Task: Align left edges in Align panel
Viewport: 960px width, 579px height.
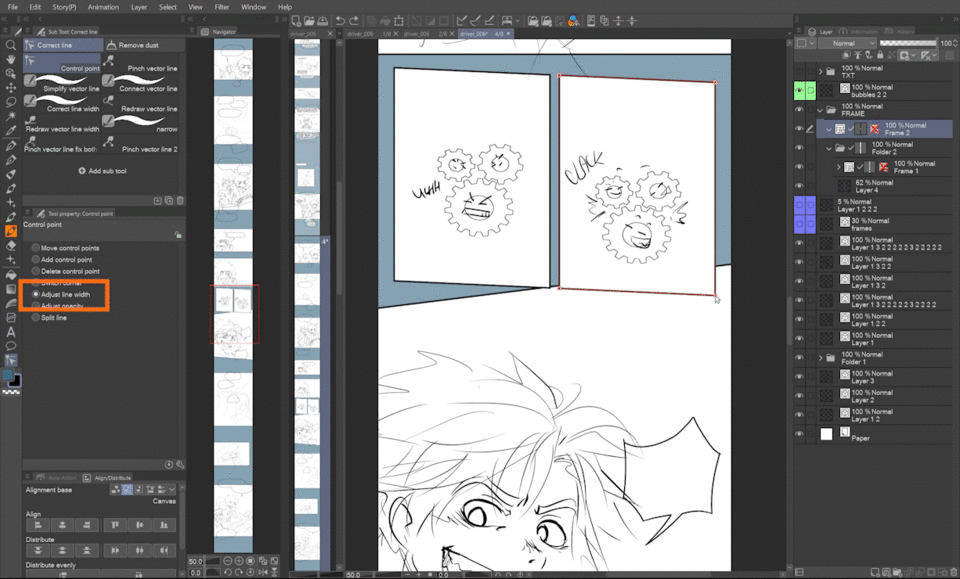Action: (x=38, y=525)
